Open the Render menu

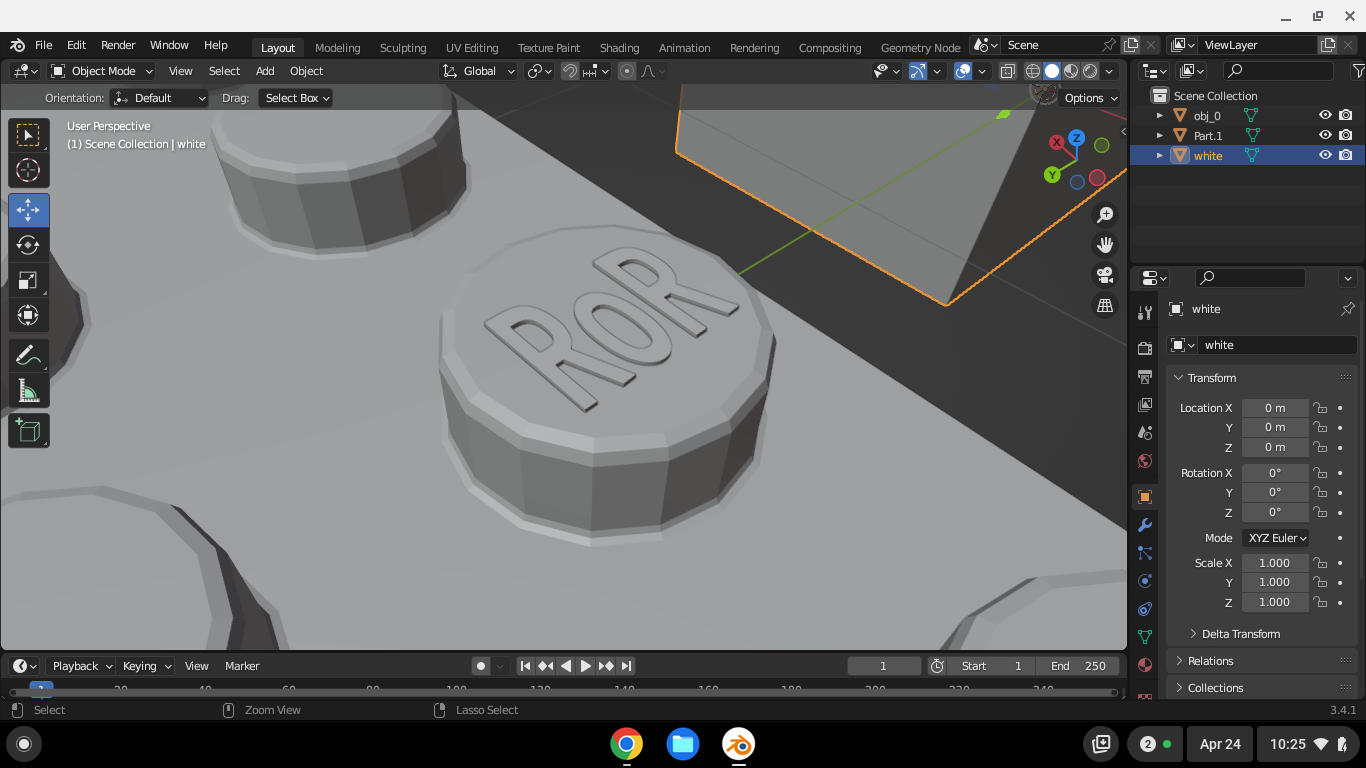118,45
